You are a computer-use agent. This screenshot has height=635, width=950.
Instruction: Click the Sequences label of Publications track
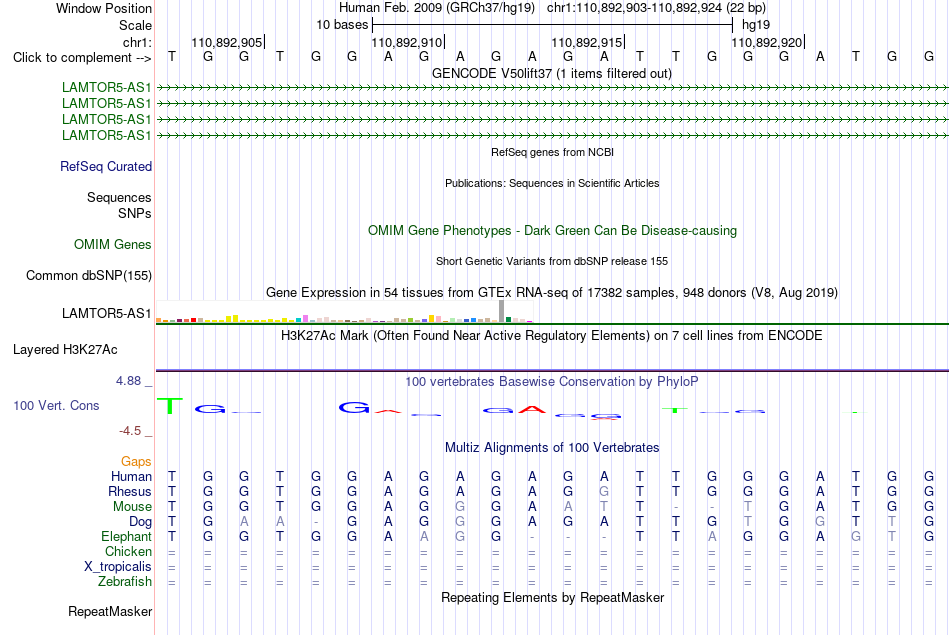point(119,198)
